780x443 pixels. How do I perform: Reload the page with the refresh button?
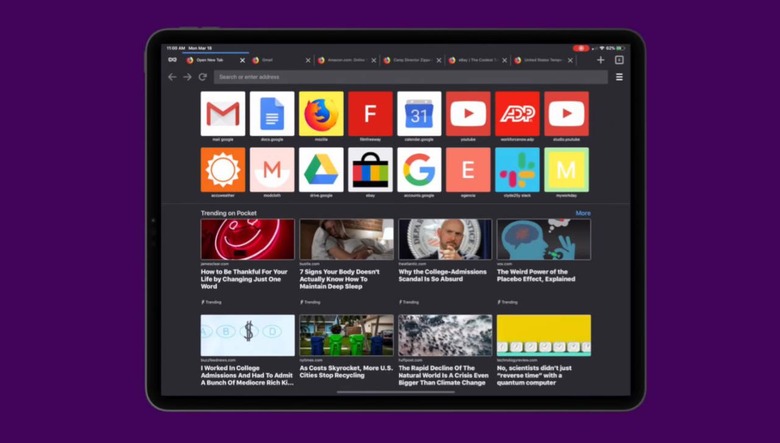click(202, 77)
